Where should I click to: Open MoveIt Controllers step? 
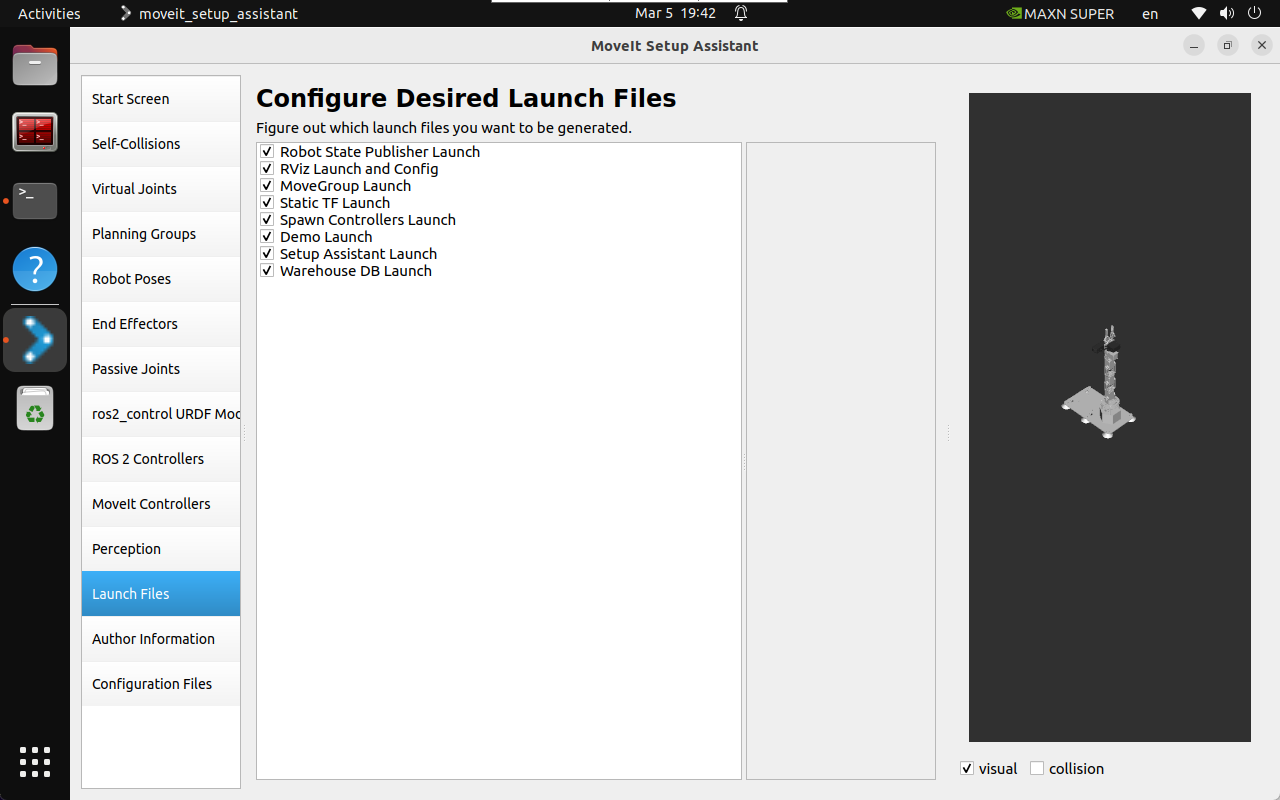tap(161, 504)
